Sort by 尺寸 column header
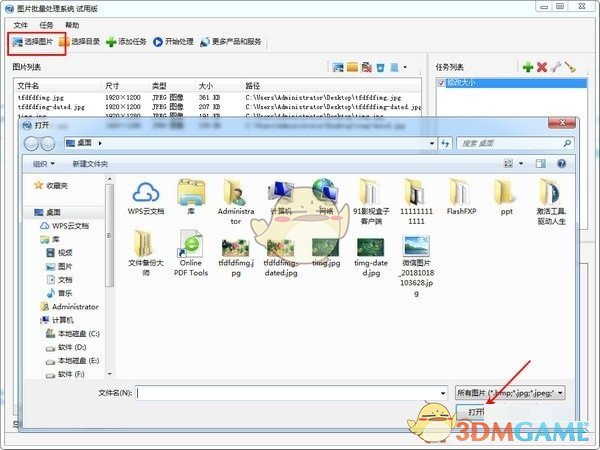 tap(127, 86)
